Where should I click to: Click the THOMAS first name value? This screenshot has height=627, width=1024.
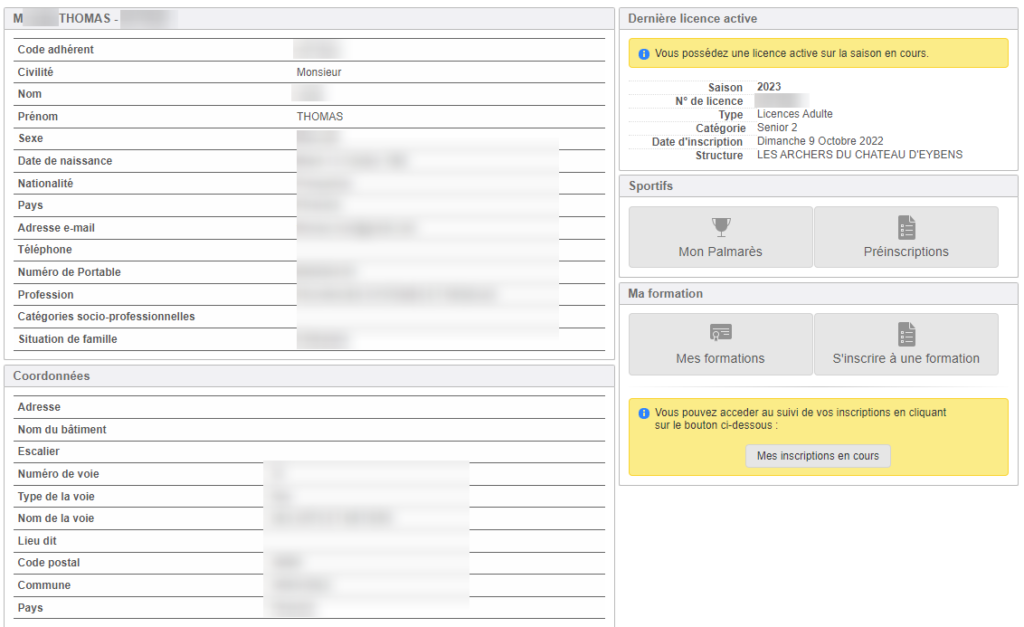pos(319,117)
